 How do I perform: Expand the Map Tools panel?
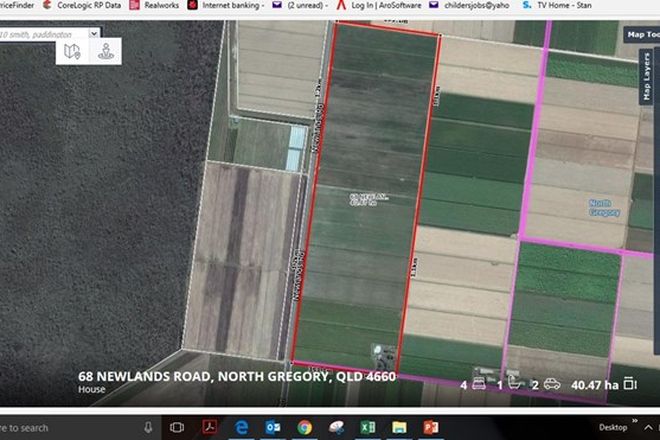click(641, 34)
